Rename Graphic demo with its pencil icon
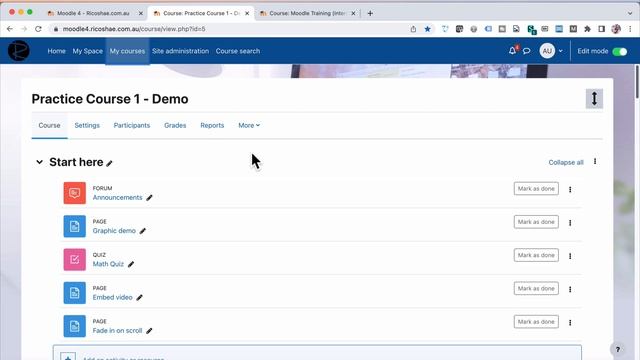 [x=142, y=231]
